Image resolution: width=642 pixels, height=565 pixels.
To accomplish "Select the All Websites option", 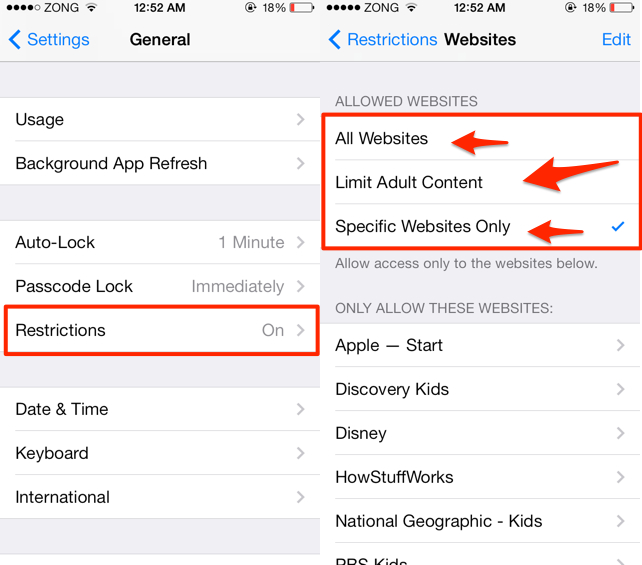I will coord(481,138).
